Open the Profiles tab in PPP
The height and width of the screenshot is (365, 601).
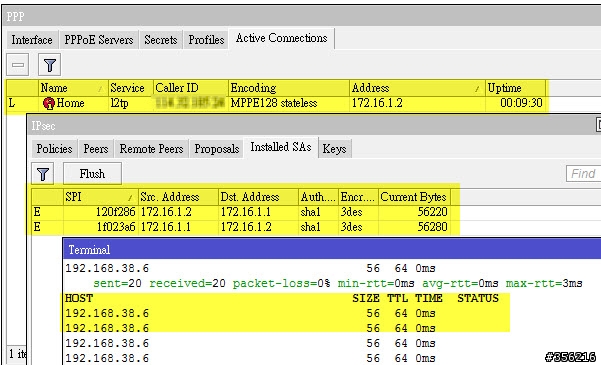(x=206, y=40)
